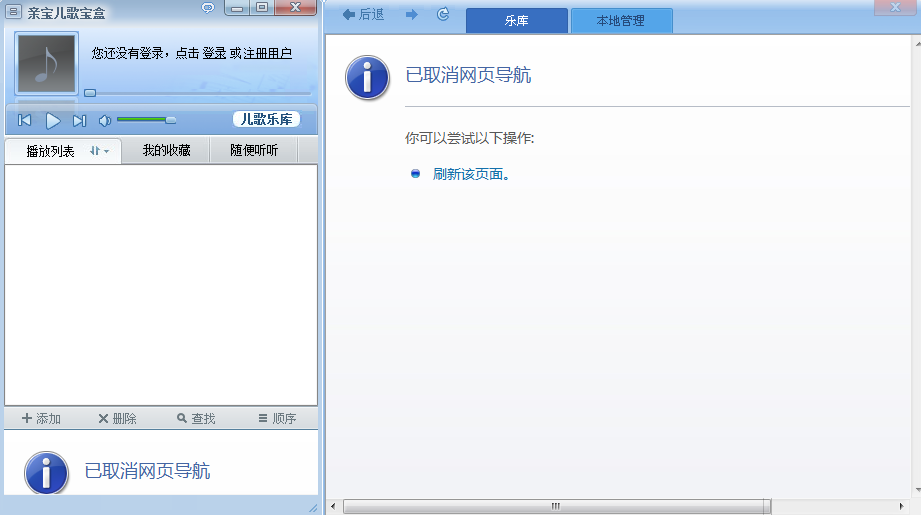This screenshot has height=515, width=921.
Task: Click the window resize grip at bottom corner
Action: (x=313, y=508)
